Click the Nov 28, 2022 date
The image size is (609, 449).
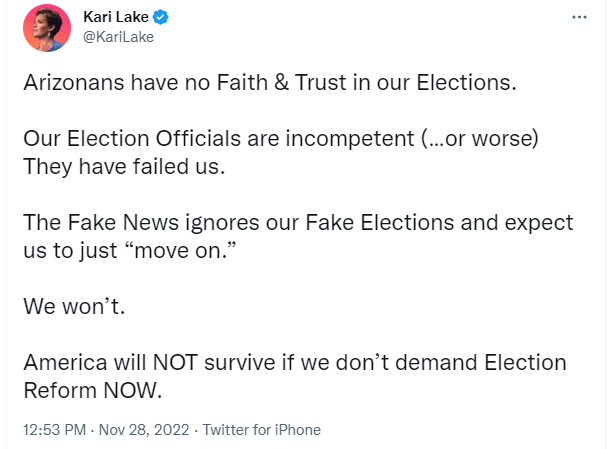pos(142,430)
